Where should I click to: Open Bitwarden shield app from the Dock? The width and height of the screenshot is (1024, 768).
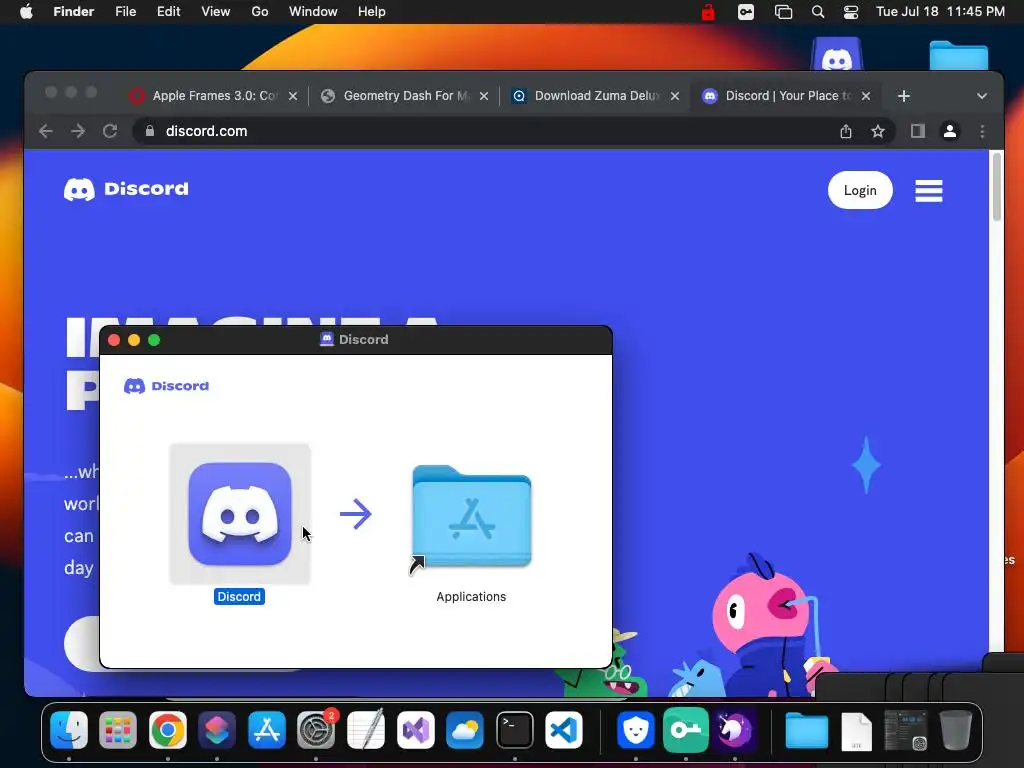[x=635, y=730]
